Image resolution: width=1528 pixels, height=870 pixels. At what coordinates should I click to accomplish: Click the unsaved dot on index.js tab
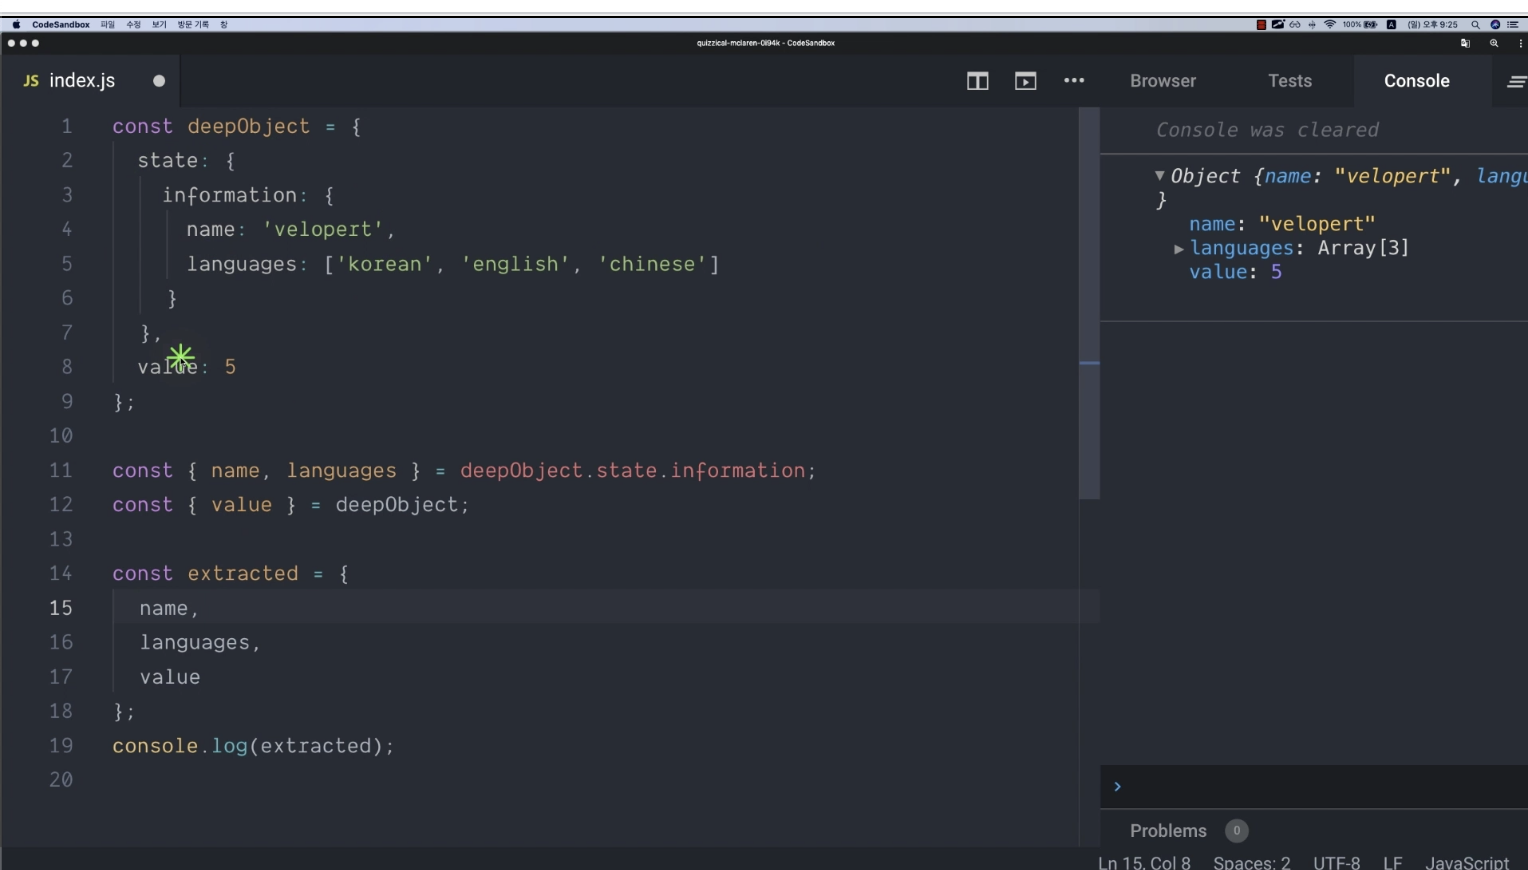[x=159, y=81]
